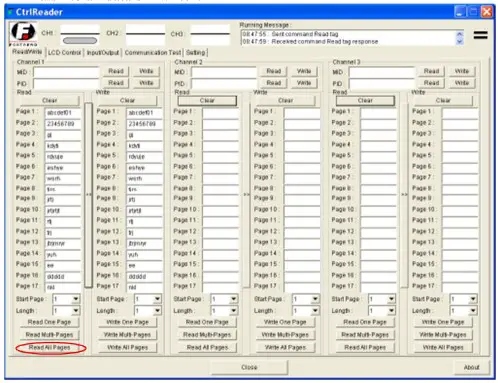Go to the Setting tab
The width and height of the screenshot is (498, 383).
coord(196,53)
